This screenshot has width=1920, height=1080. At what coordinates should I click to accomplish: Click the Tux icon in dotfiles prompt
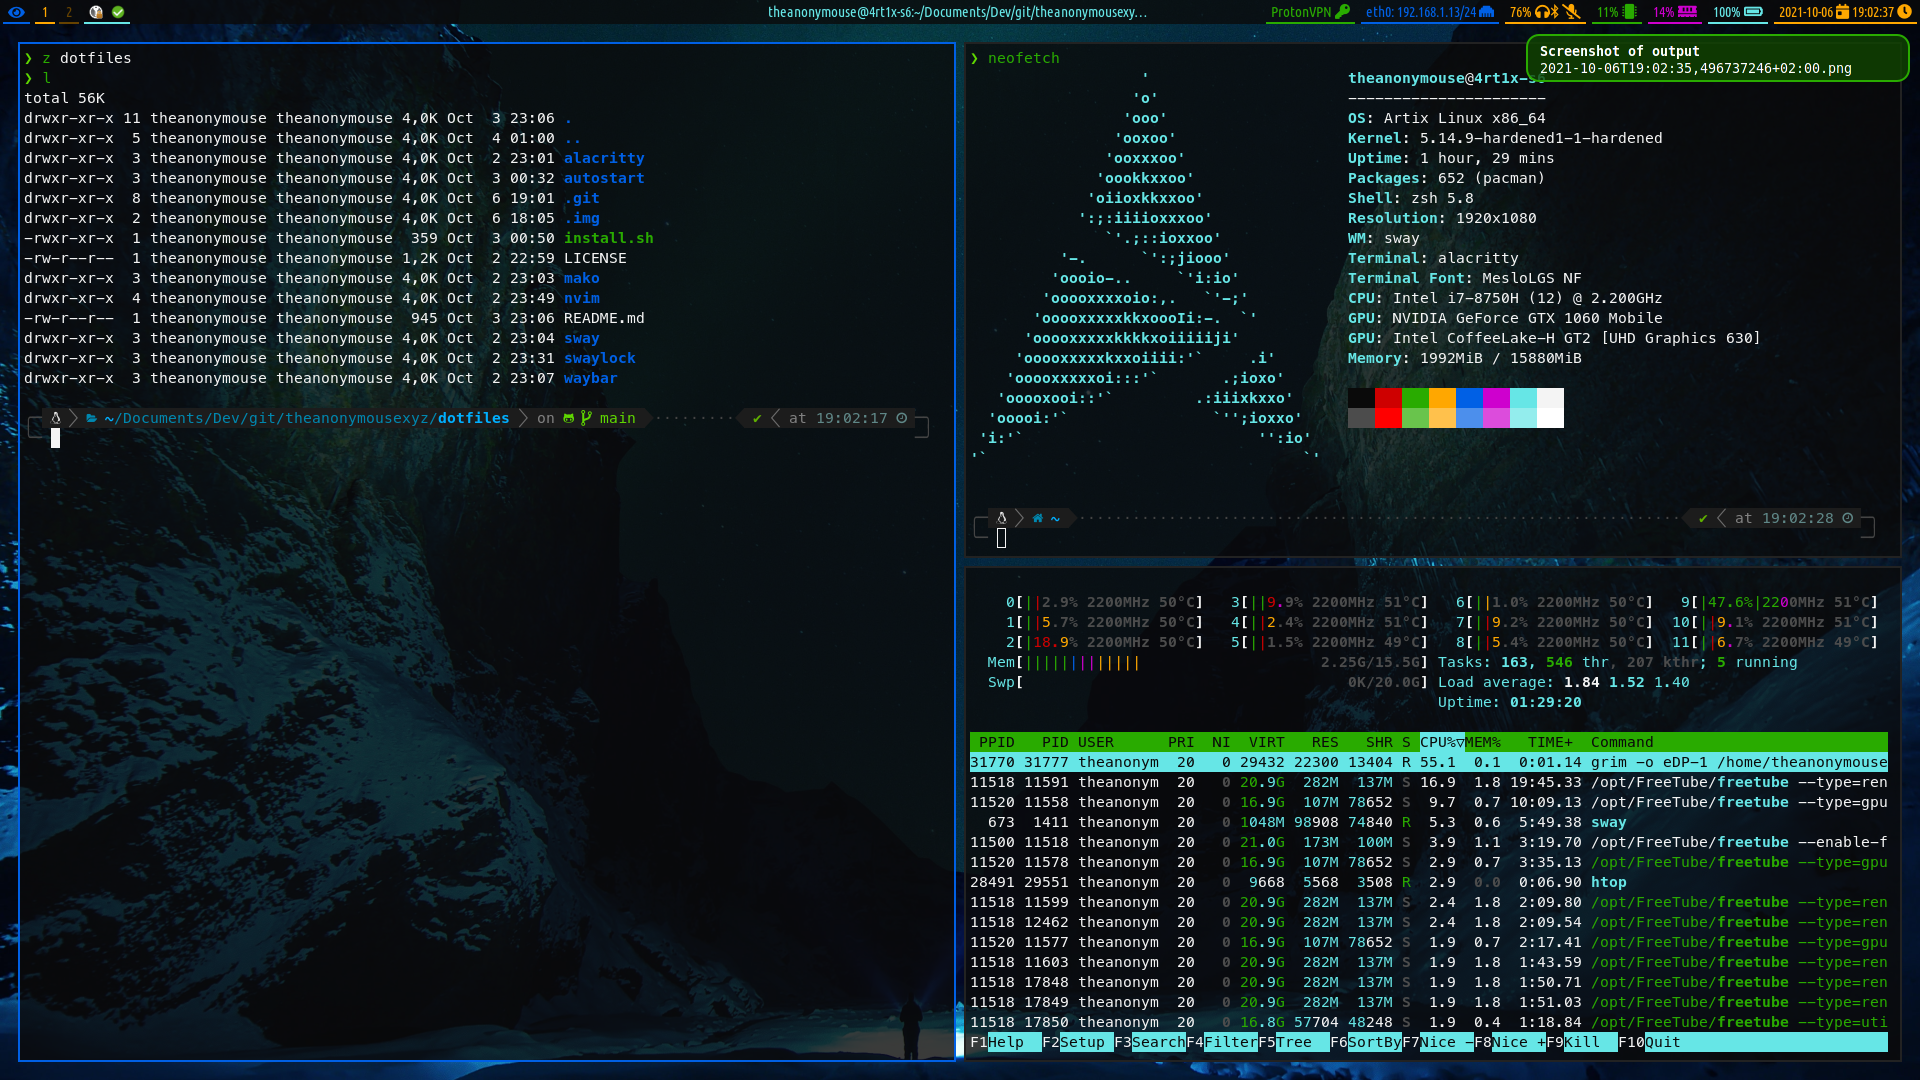coord(56,418)
